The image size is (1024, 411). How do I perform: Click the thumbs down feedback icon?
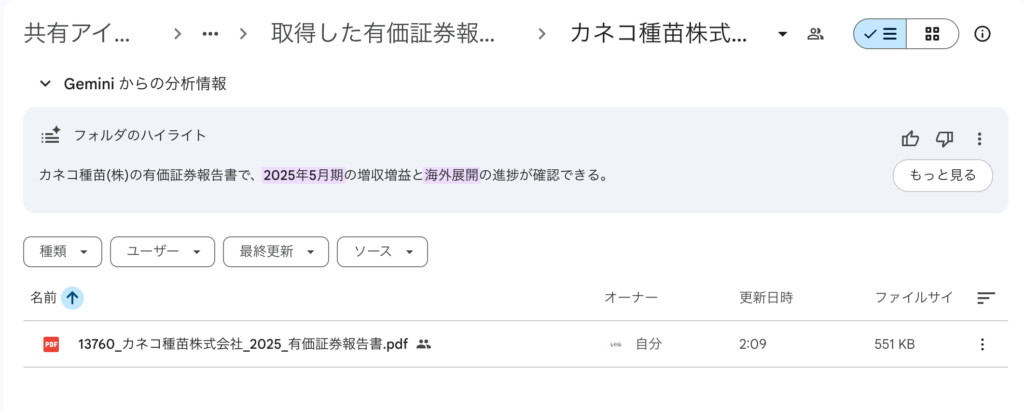tap(944, 139)
